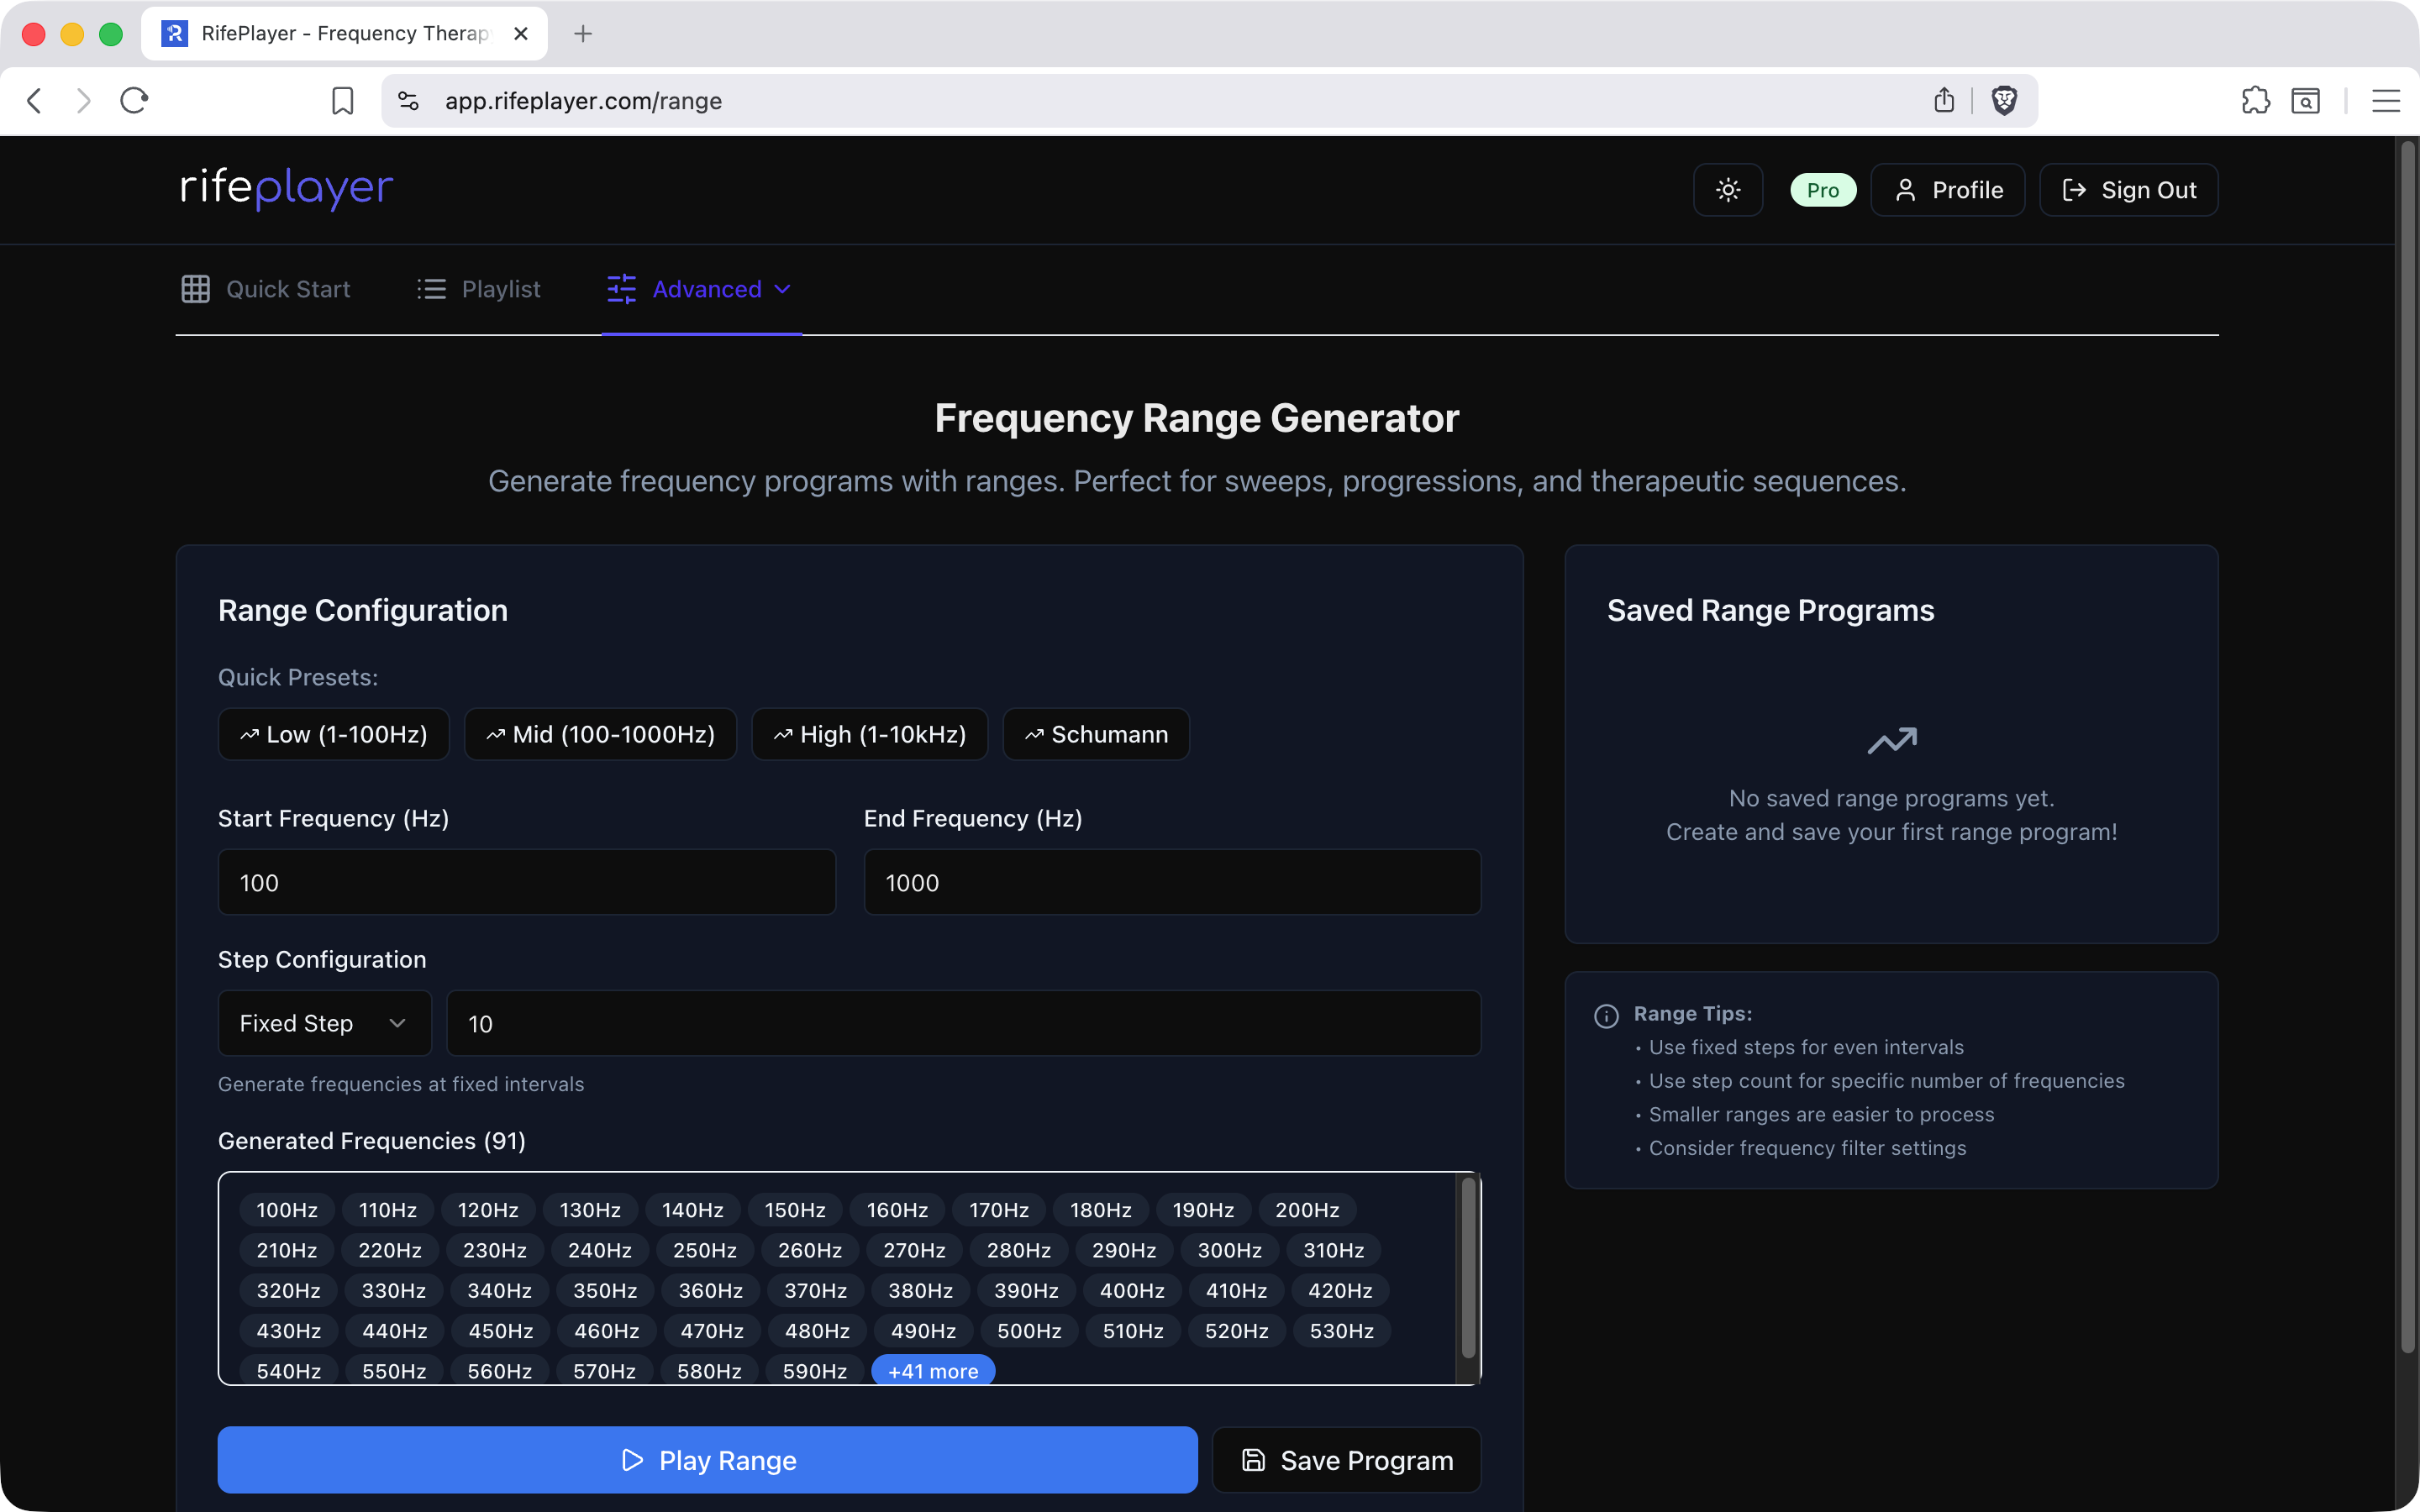The width and height of the screenshot is (2420, 1512).
Task: Click the share icon in address bar
Action: click(x=1944, y=100)
